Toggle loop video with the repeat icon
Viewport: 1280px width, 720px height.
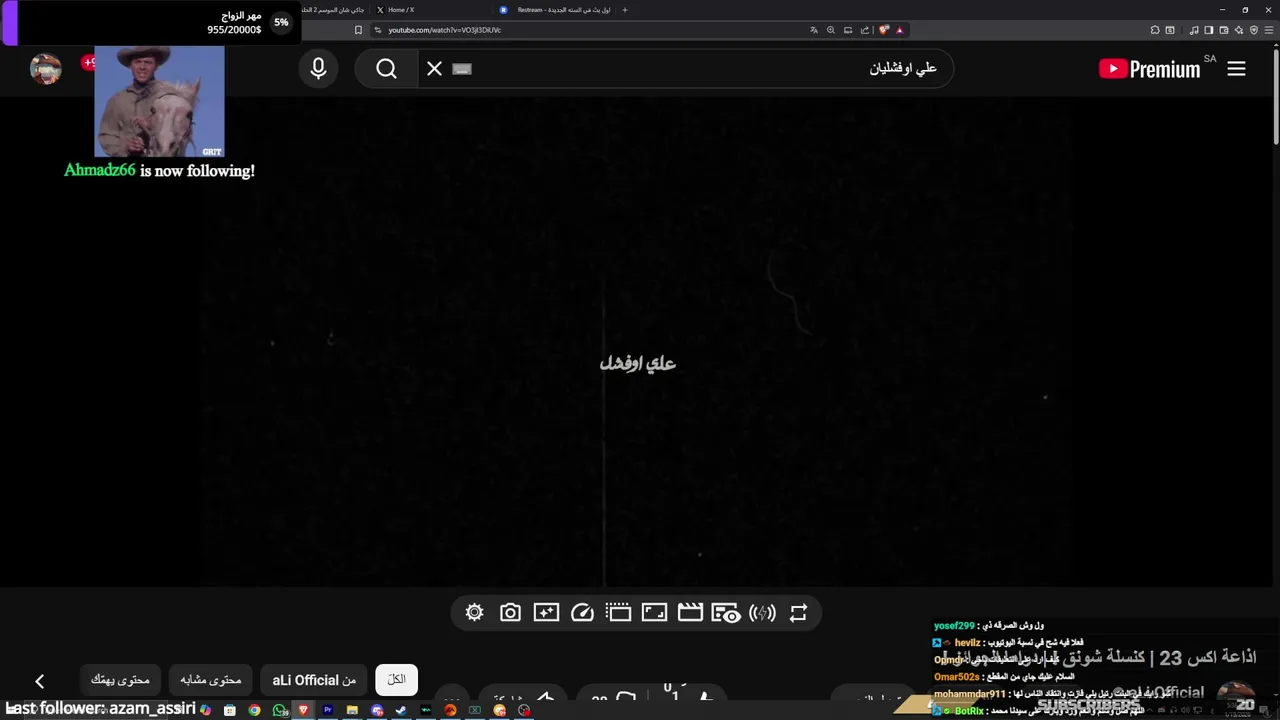[x=798, y=613]
